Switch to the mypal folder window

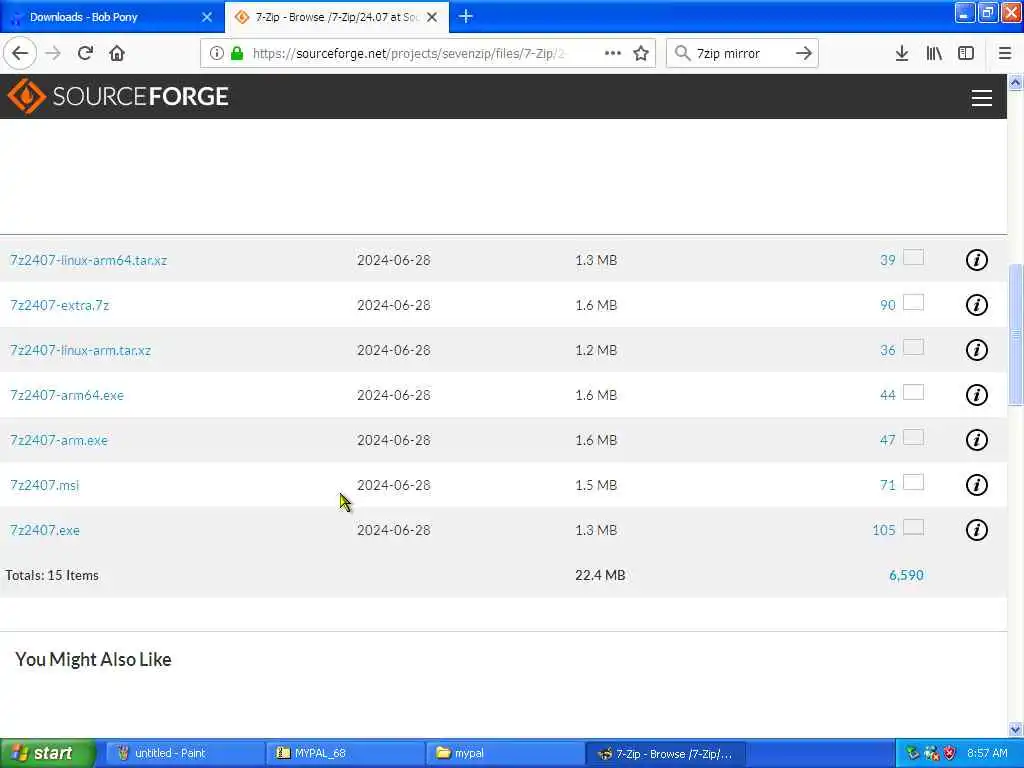(505, 753)
